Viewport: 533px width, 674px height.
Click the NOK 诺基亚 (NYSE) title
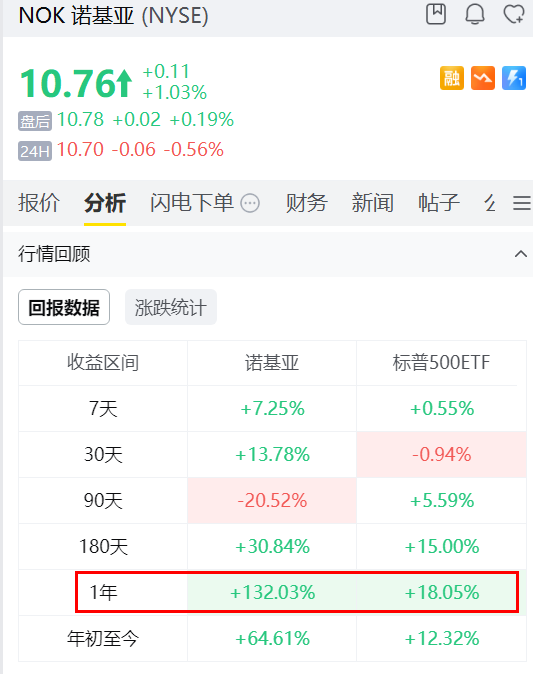point(113,15)
